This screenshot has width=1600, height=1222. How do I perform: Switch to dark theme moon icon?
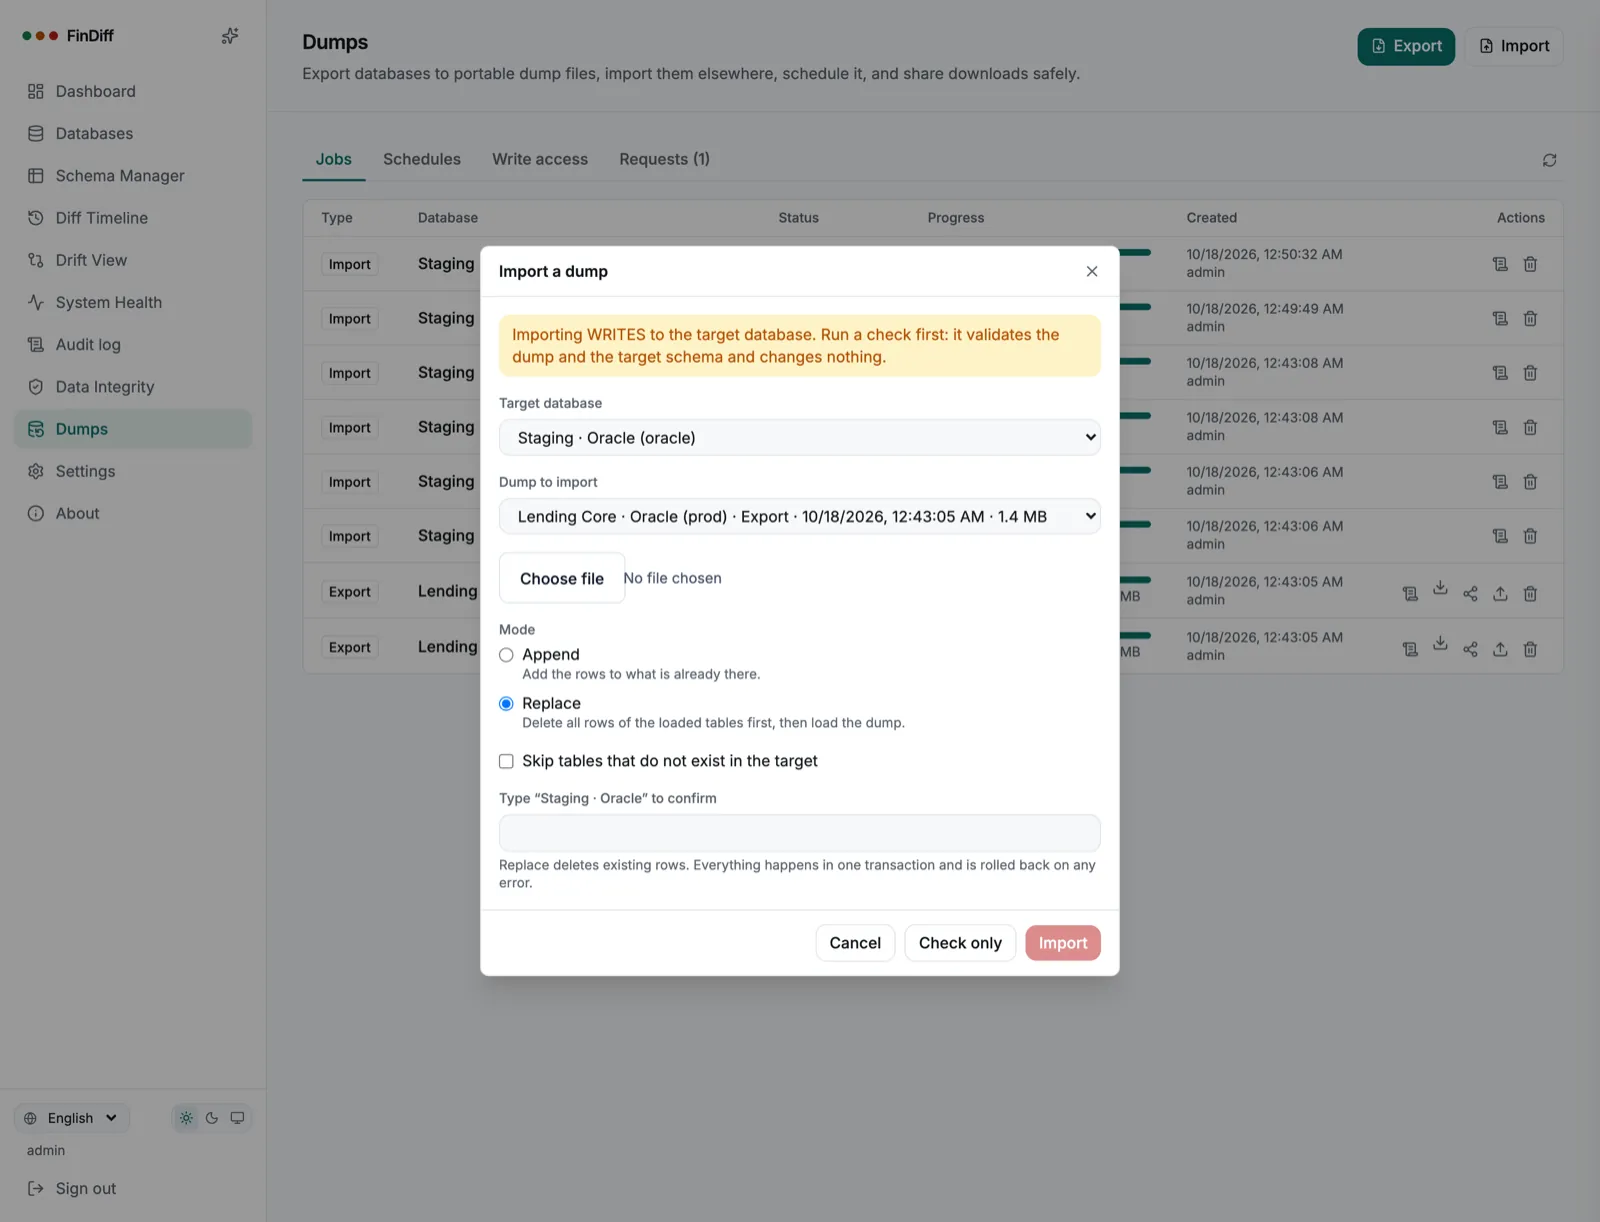(212, 1118)
